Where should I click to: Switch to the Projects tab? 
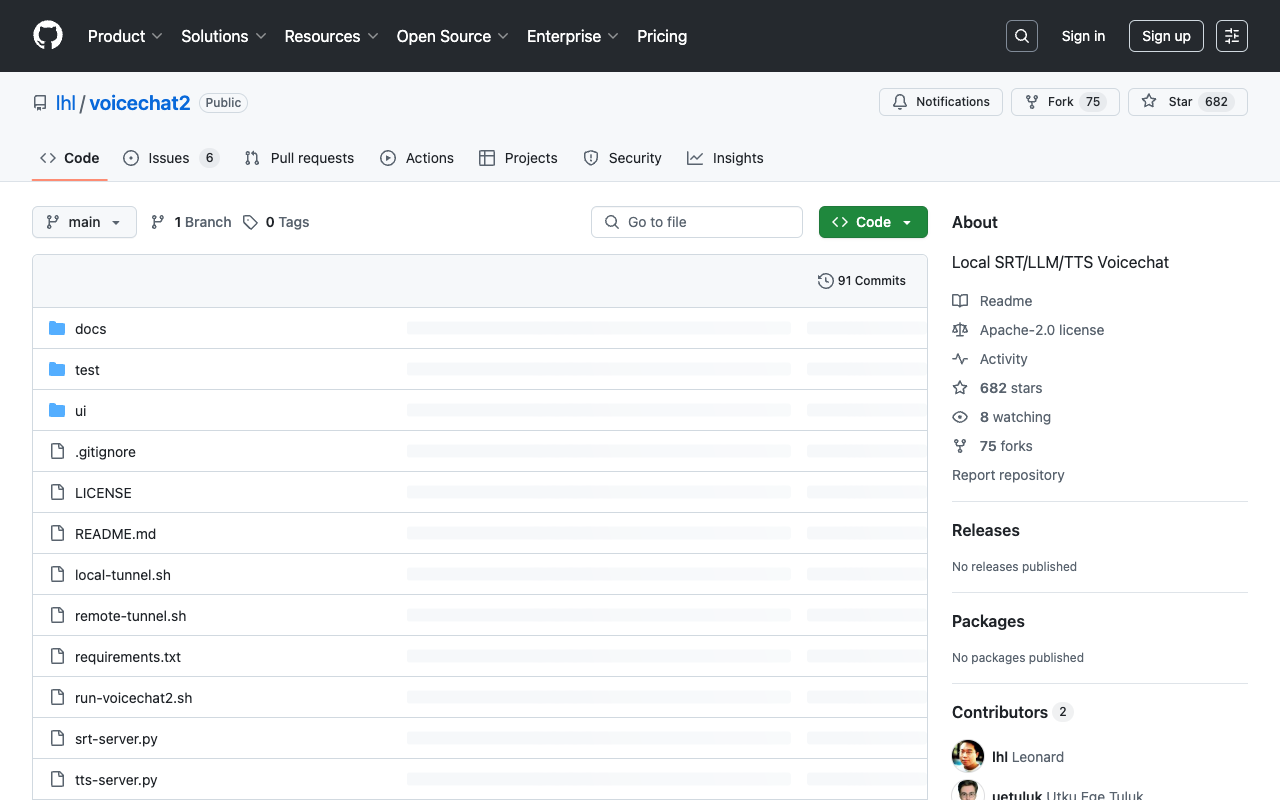click(x=518, y=158)
